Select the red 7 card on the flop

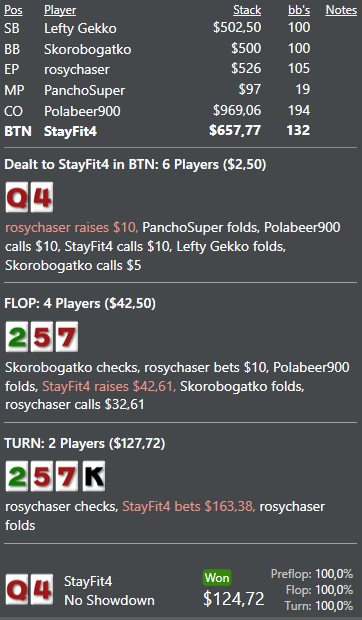[67, 336]
